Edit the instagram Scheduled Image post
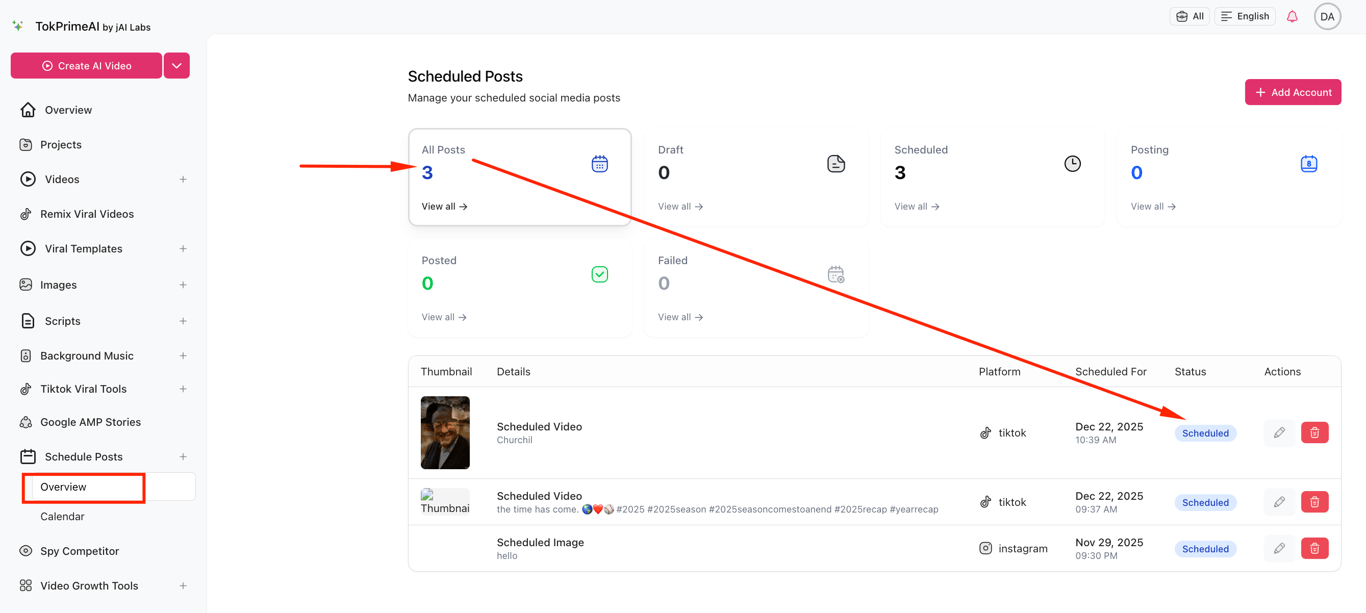The width and height of the screenshot is (1366, 613). (1279, 549)
